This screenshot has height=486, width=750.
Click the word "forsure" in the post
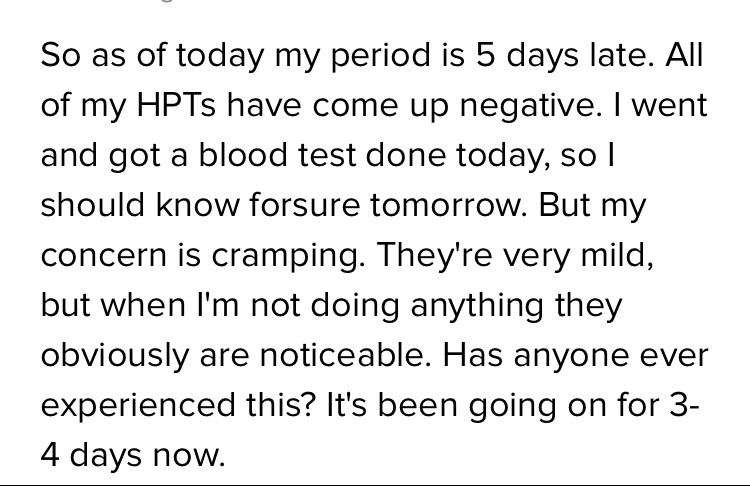[x=304, y=205]
